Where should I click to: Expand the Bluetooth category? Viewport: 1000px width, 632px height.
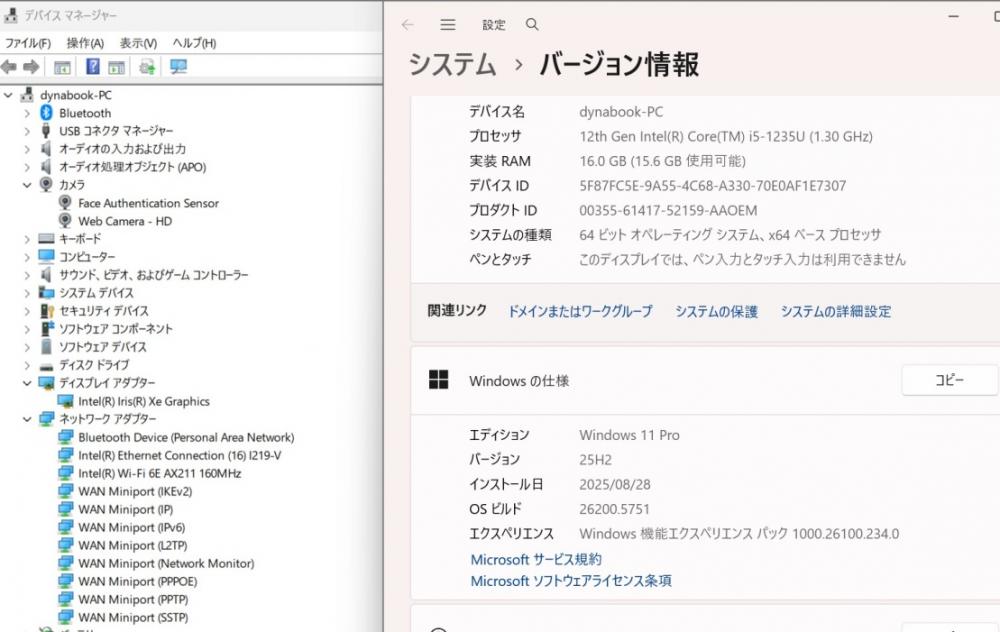point(27,113)
